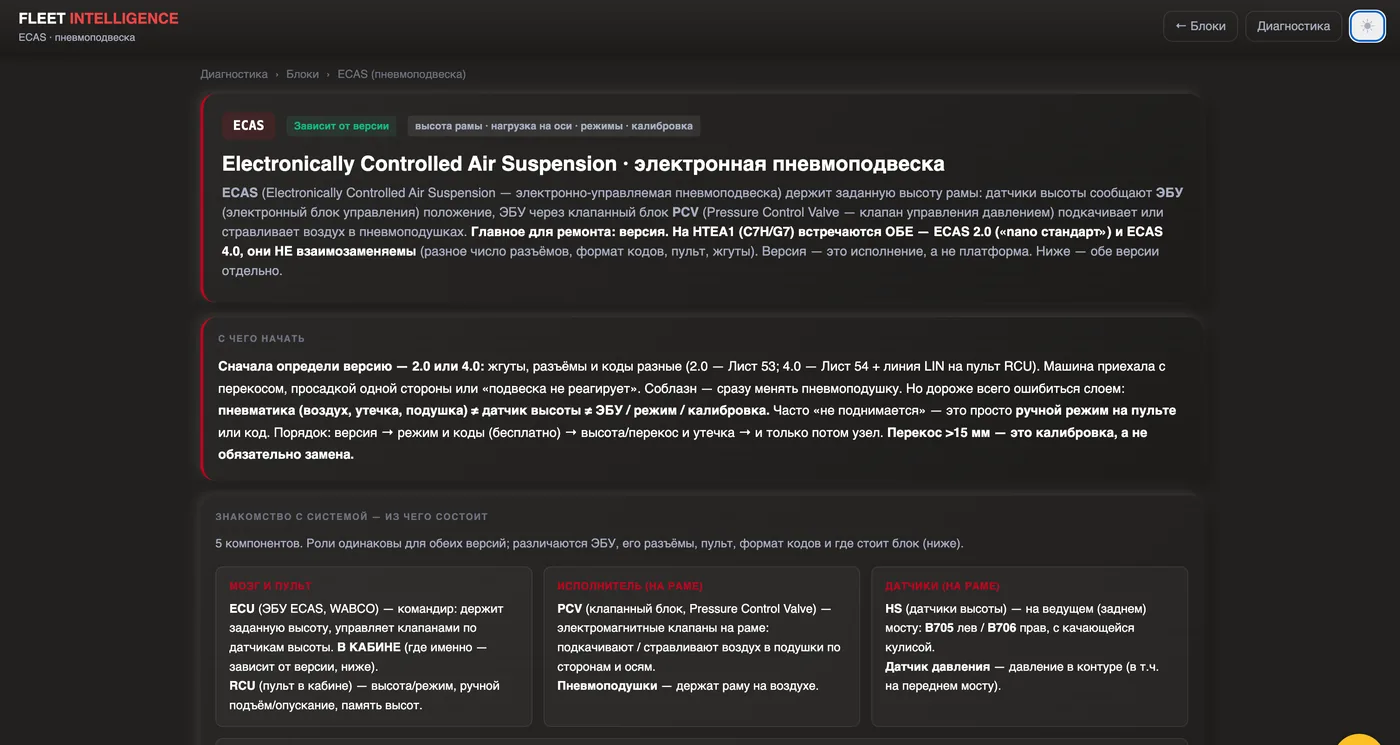Click the red ECAS badge

pos(248,126)
